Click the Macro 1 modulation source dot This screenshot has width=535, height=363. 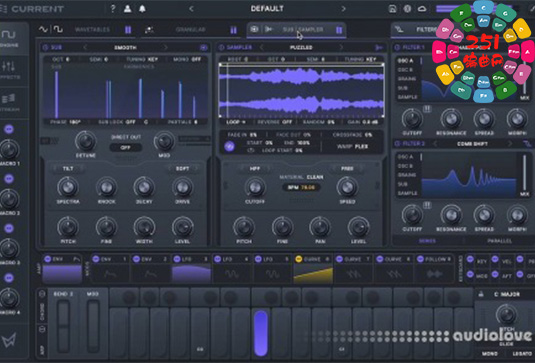[x=9, y=129]
